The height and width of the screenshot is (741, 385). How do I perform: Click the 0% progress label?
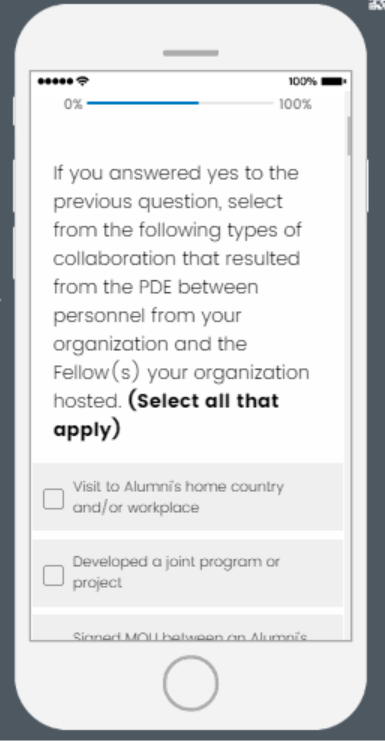point(73,104)
